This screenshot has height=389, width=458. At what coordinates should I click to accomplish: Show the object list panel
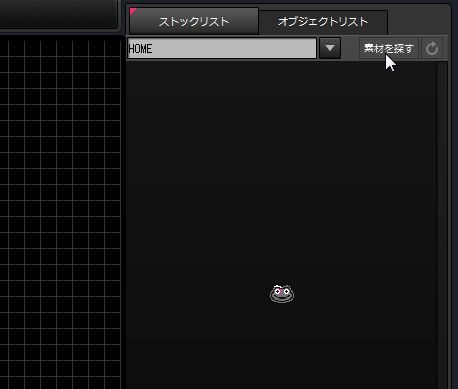[323, 22]
